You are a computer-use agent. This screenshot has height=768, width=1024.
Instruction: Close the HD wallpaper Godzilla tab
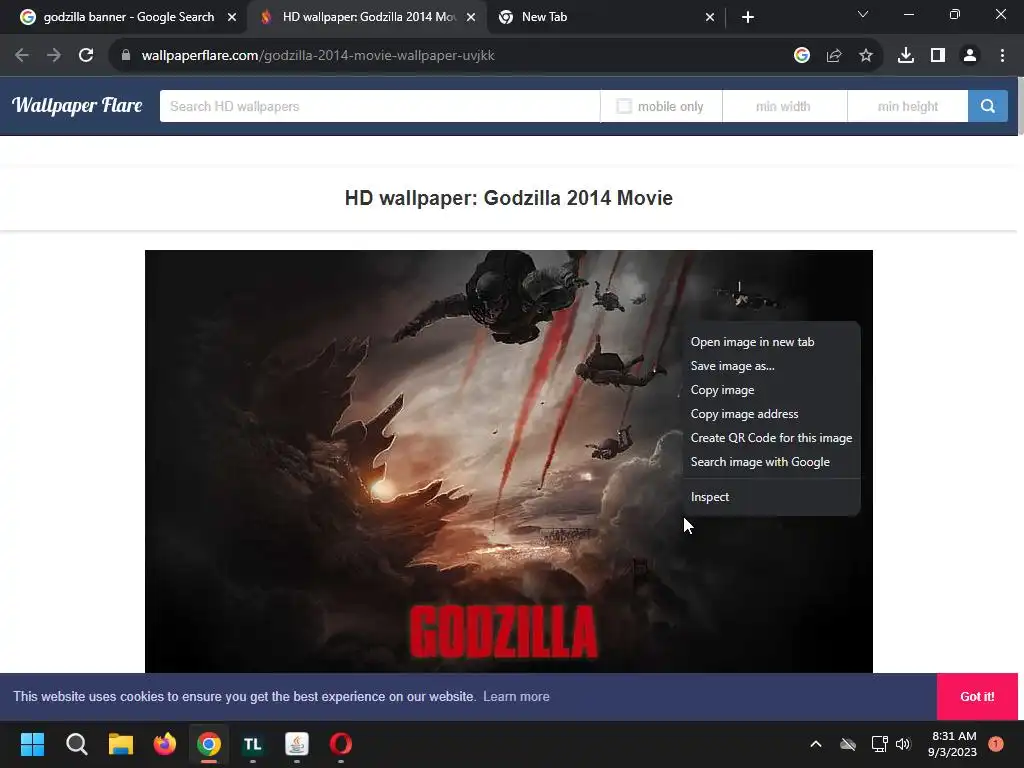point(471,18)
